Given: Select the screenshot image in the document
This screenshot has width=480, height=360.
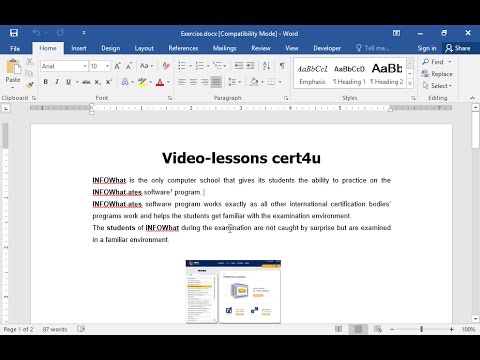Looking at the screenshot, I should click(233, 292).
